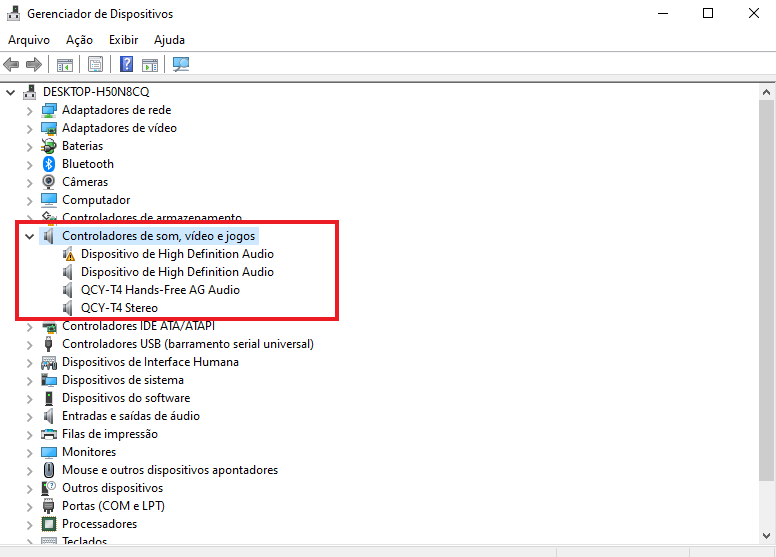
Task: Click the Portas (COM e LPT) icon
Action: 48,506
